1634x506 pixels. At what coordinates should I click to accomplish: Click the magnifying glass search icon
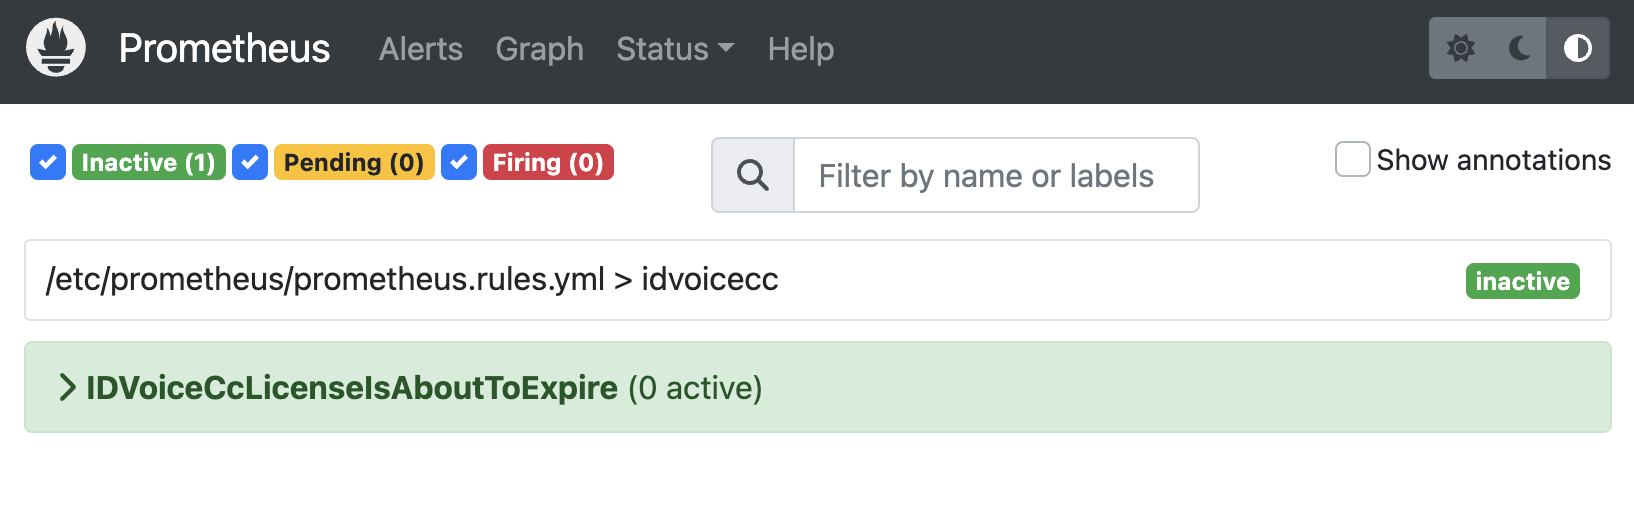click(753, 176)
